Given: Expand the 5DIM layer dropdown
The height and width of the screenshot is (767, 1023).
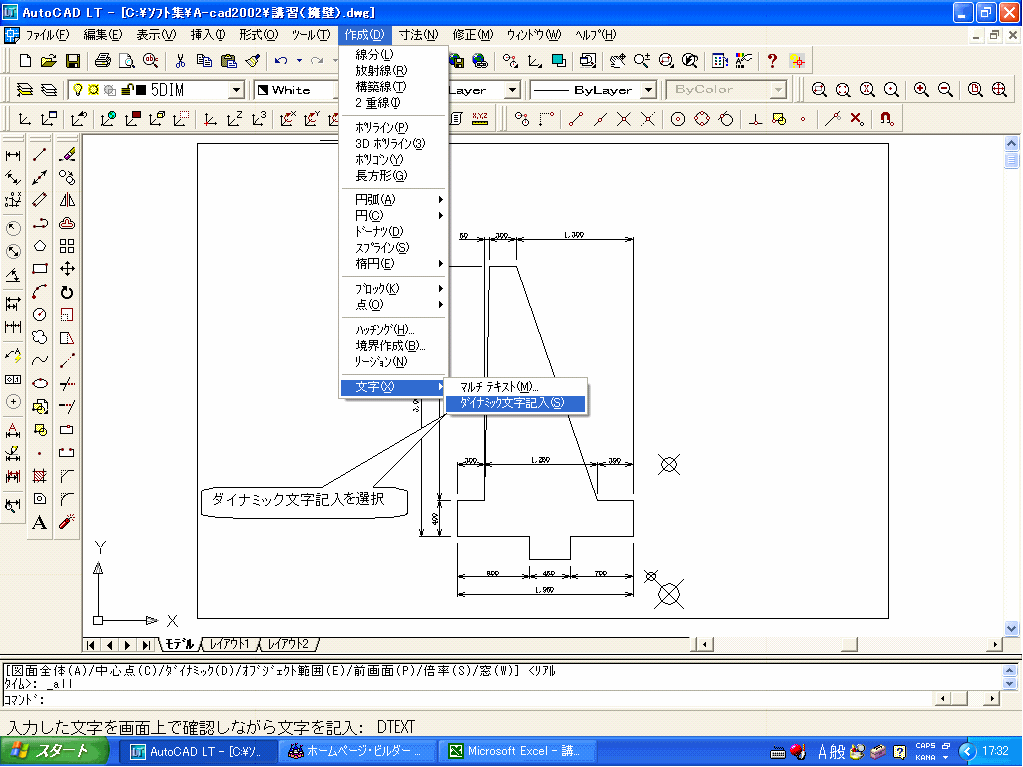Looking at the screenshot, I should (x=237, y=89).
